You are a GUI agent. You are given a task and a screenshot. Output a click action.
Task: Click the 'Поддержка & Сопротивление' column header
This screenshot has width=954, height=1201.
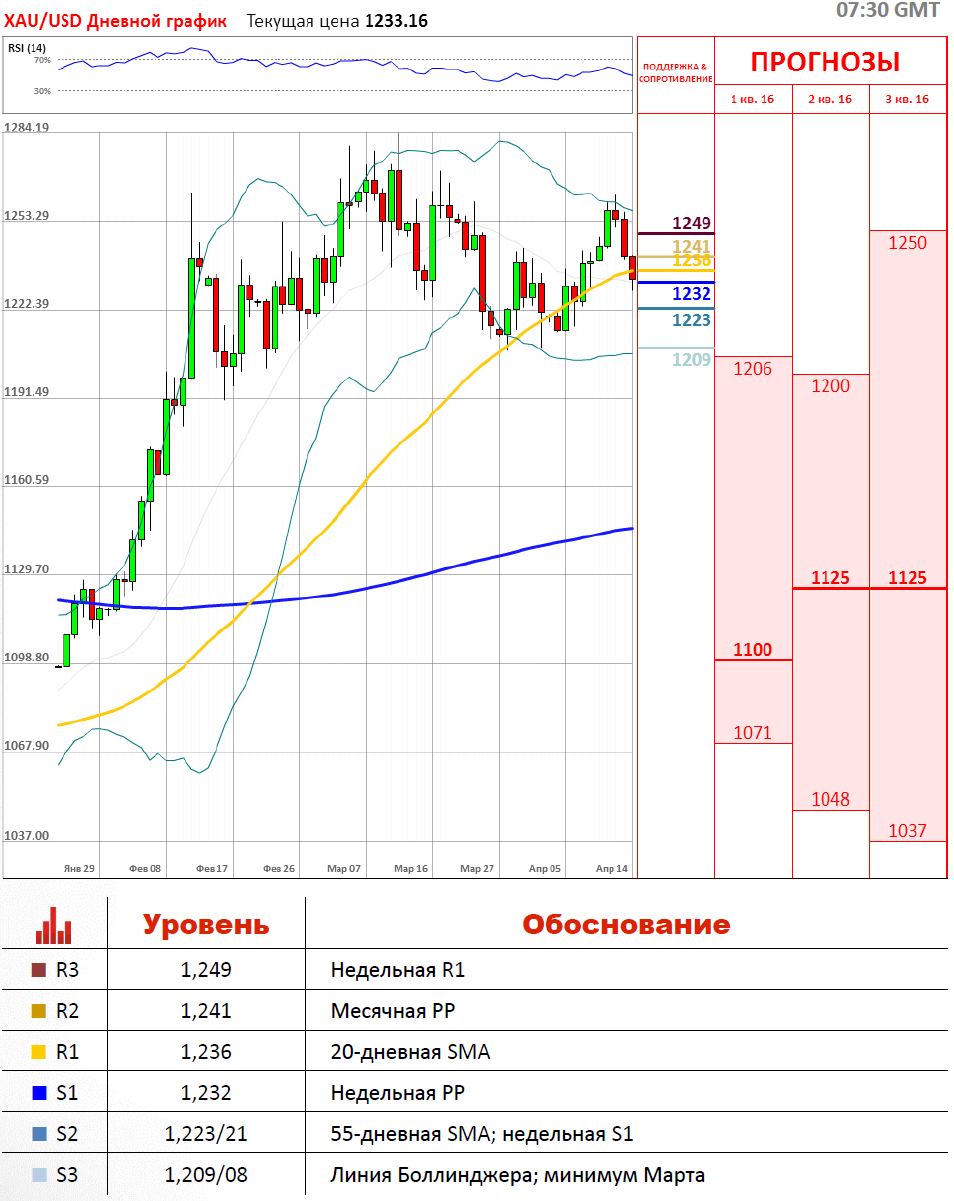[x=675, y=72]
